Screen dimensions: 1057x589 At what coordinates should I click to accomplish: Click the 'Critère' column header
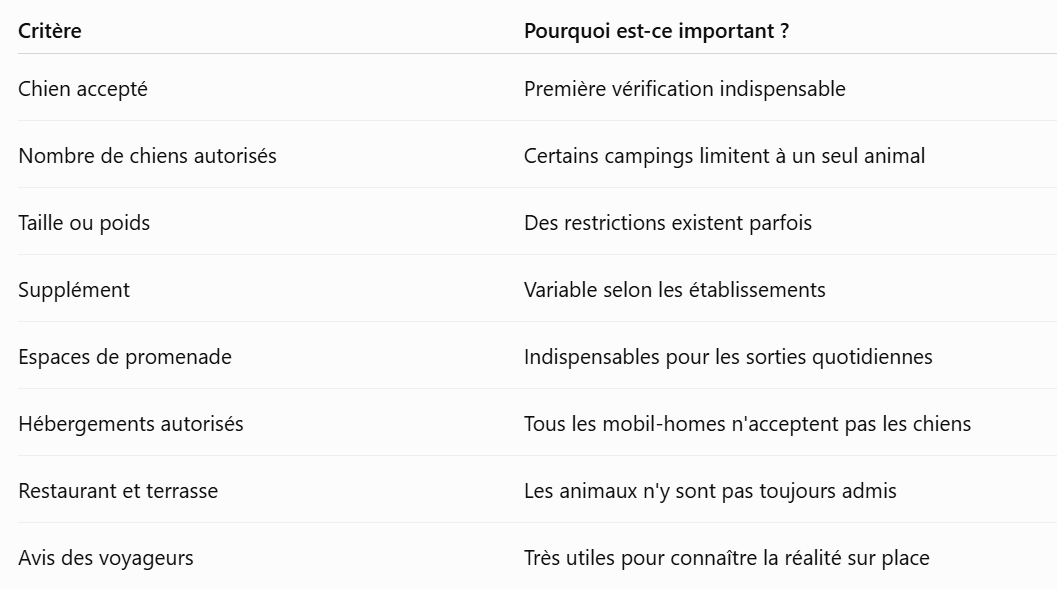click(50, 31)
